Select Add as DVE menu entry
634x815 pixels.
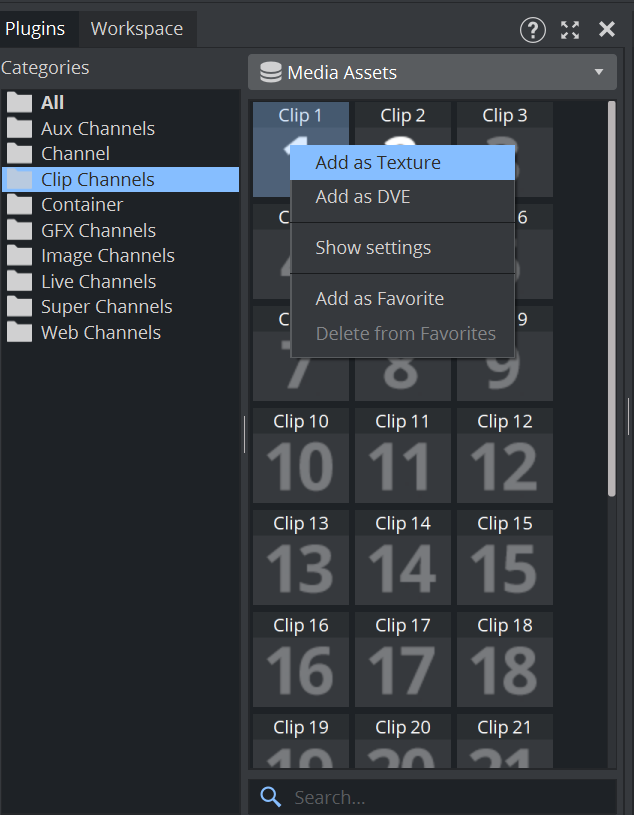[363, 197]
